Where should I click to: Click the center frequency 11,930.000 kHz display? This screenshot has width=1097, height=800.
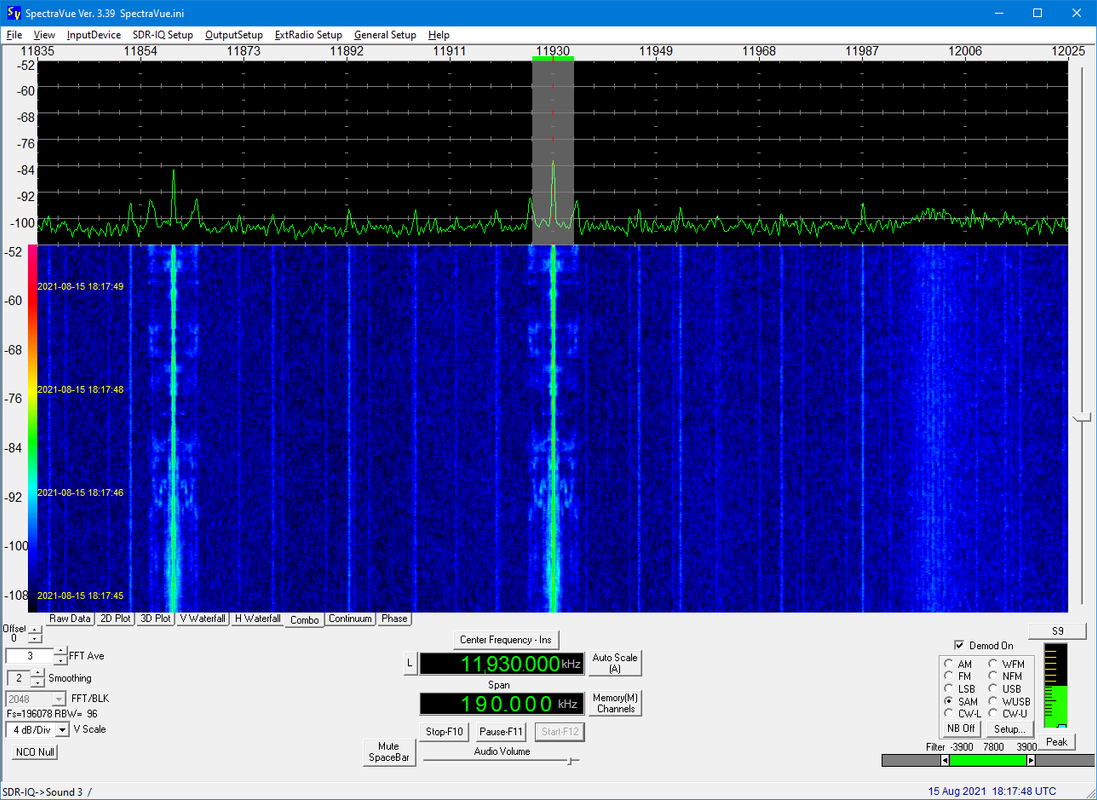502,664
